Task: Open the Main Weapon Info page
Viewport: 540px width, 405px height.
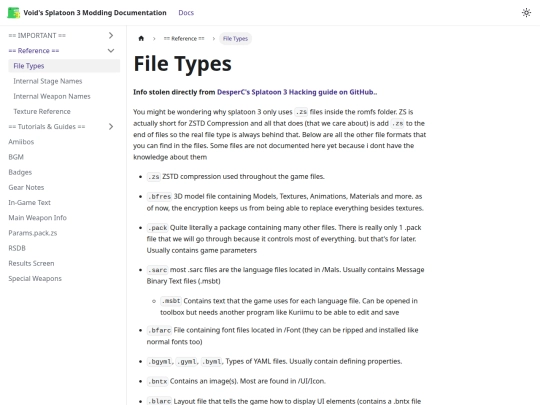Action: pos(38,217)
